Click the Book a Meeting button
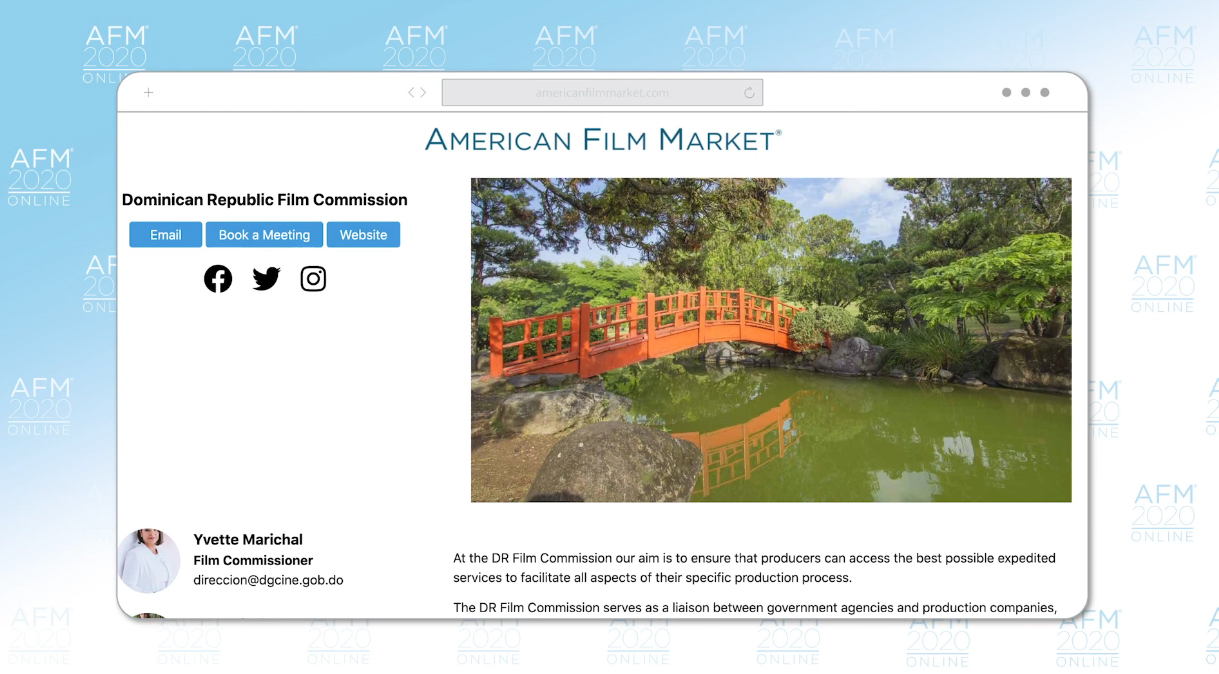Screen dimensions: 1219x674 tap(264, 235)
